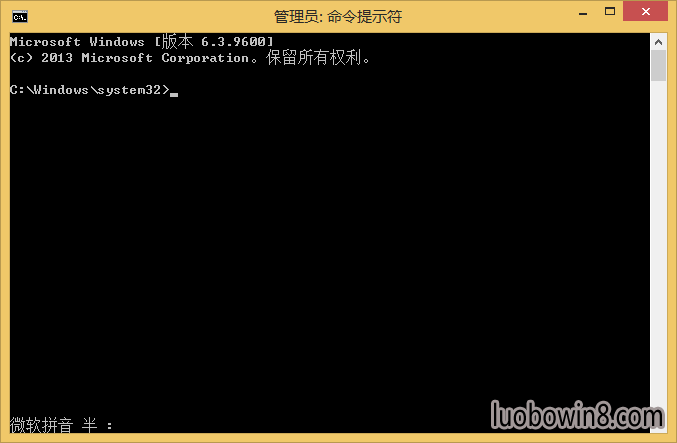Open the cmd system menu icon

[20, 17]
